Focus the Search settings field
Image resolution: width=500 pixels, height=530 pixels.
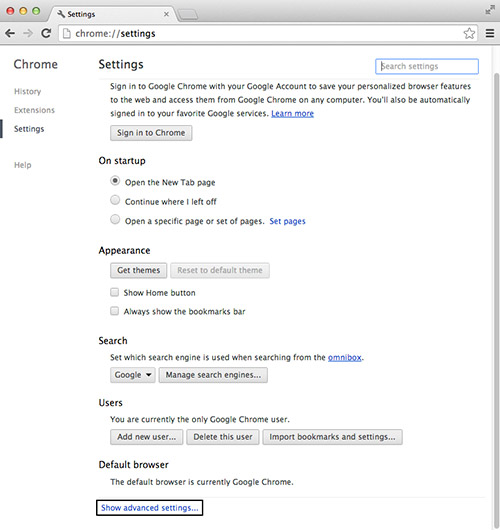pyautogui.click(x=427, y=66)
